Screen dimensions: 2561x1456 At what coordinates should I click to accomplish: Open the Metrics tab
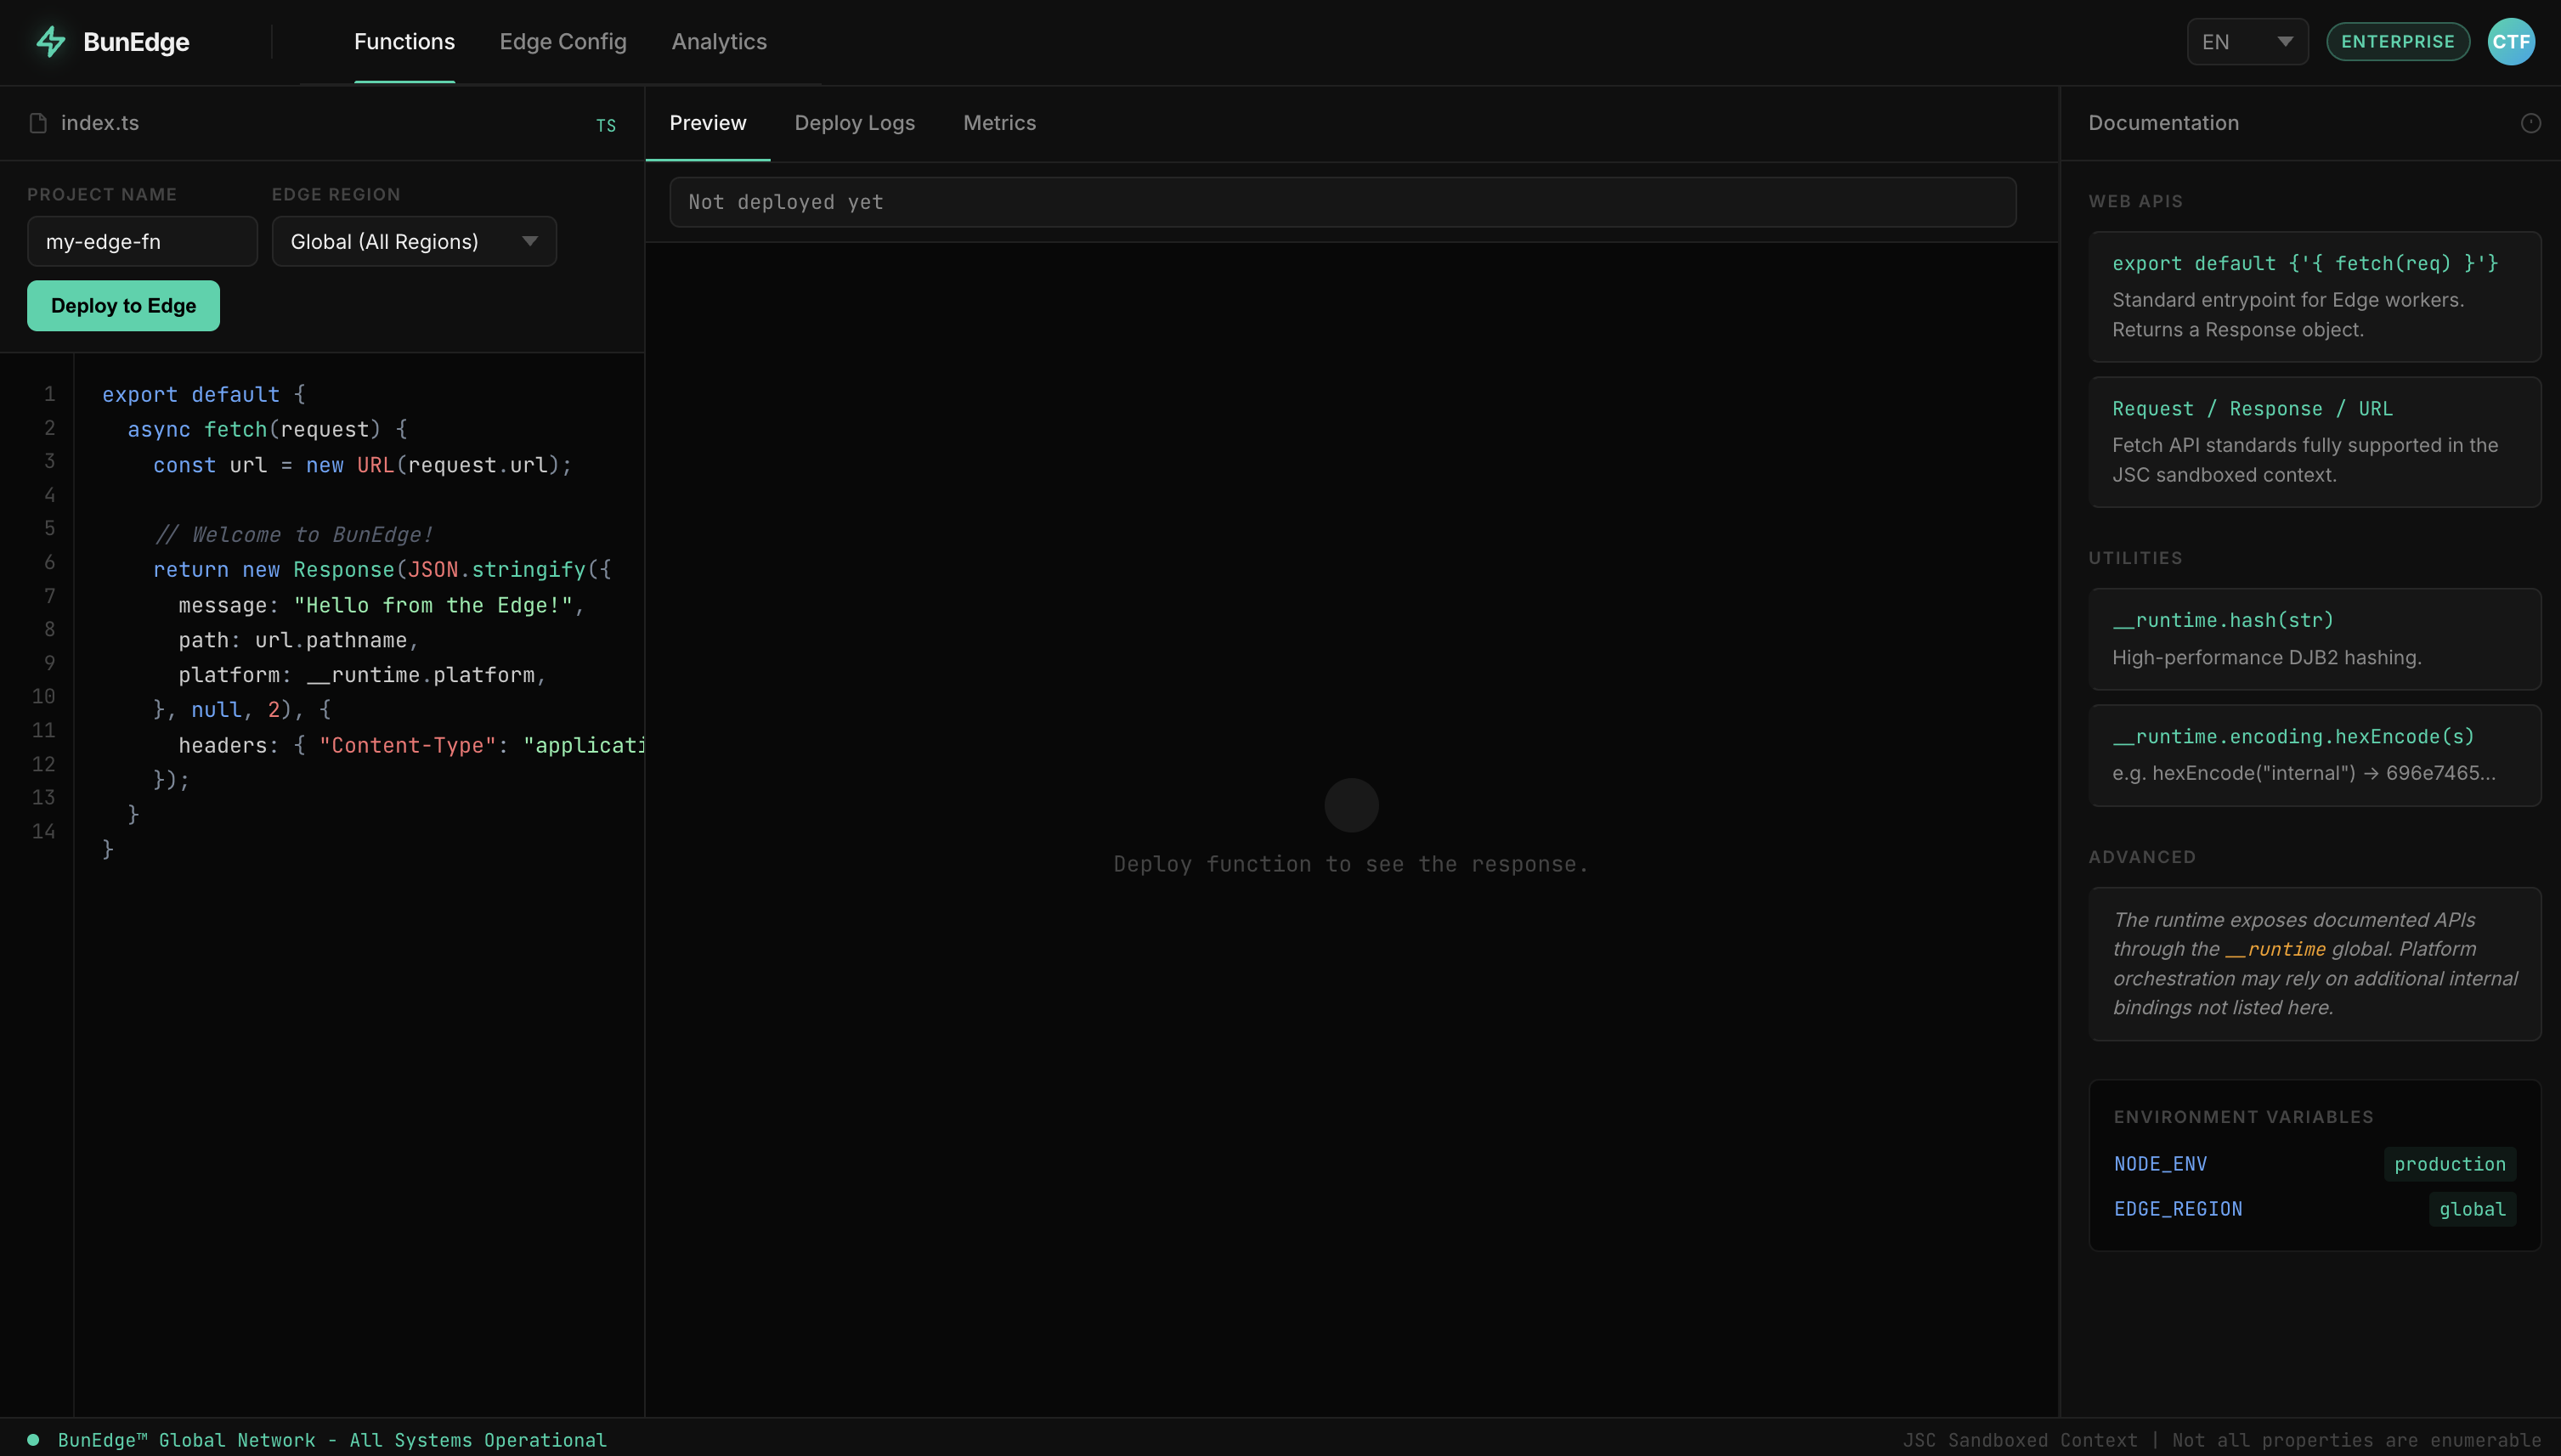click(999, 123)
